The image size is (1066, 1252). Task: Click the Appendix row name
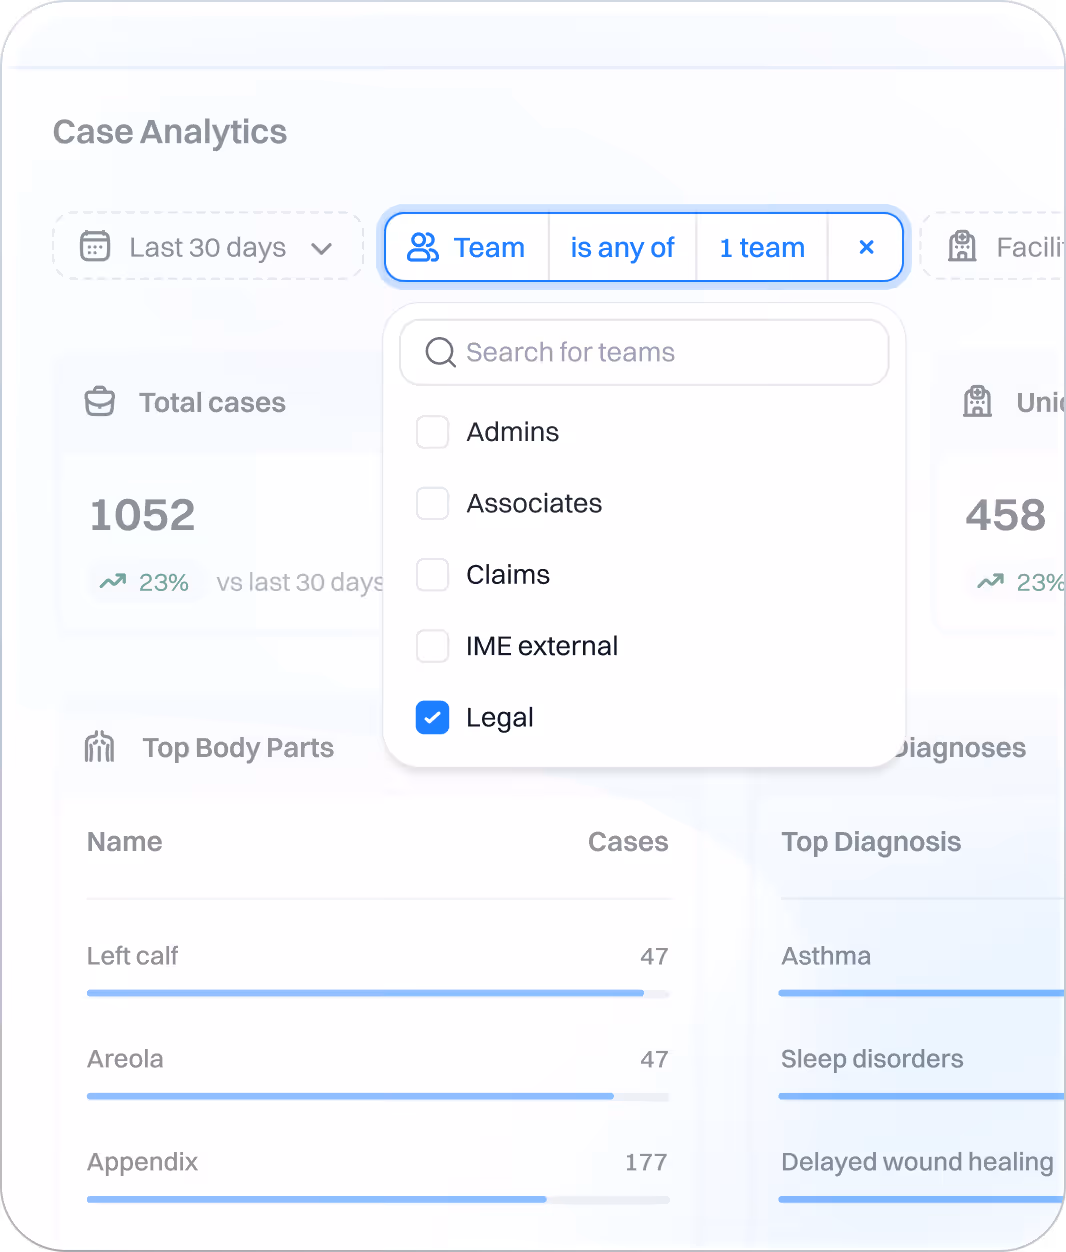point(142,1162)
